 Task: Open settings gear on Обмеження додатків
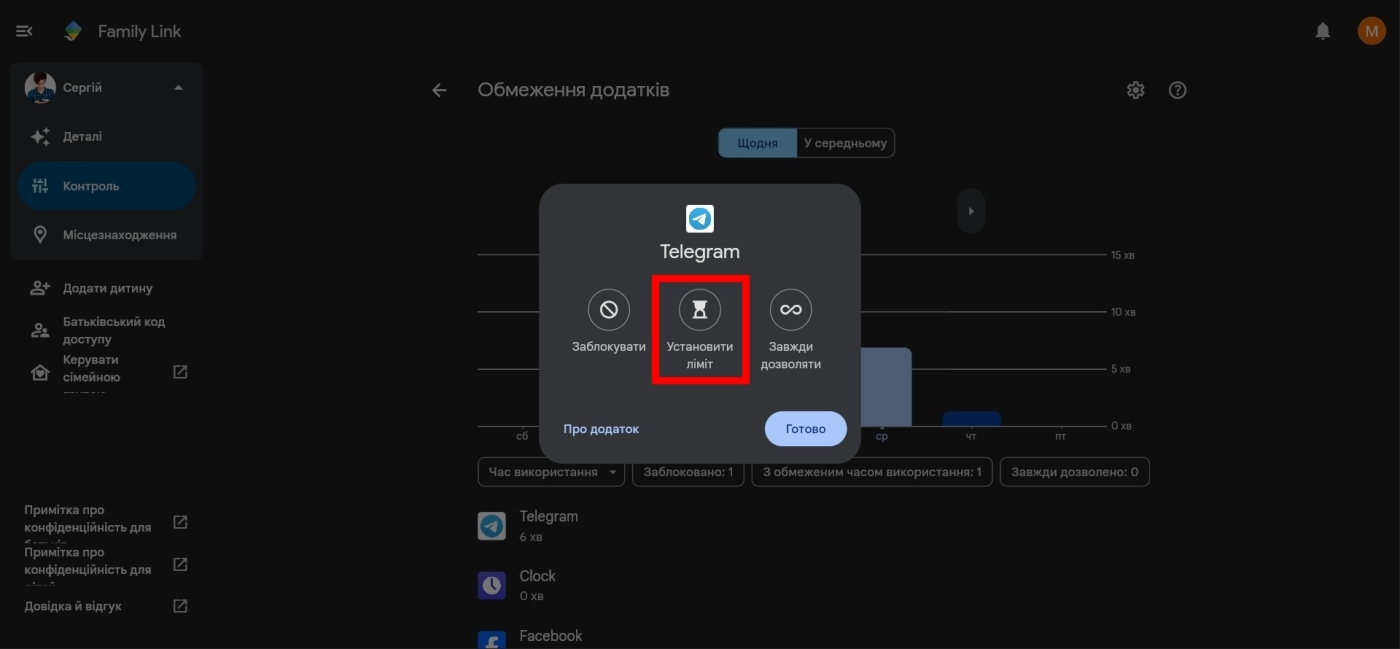(1135, 90)
